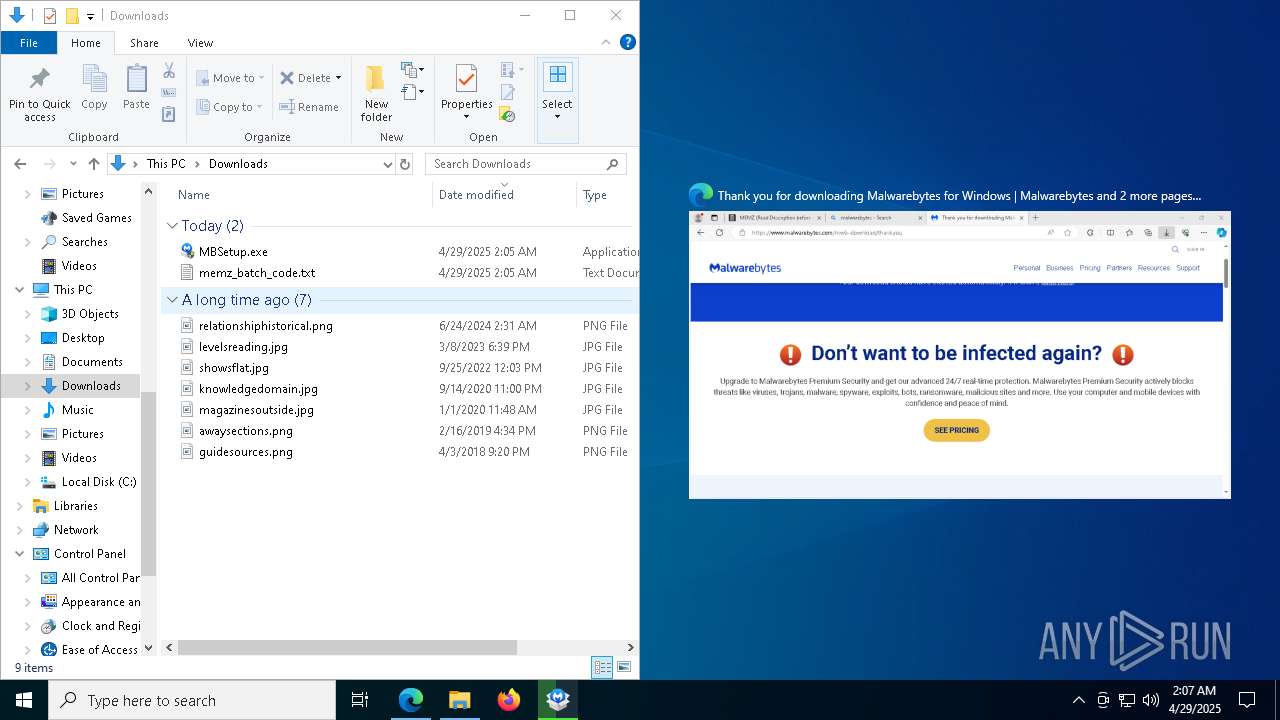1280x720 pixels.
Task: Switch to the Share ribbon tab
Action: click(144, 43)
